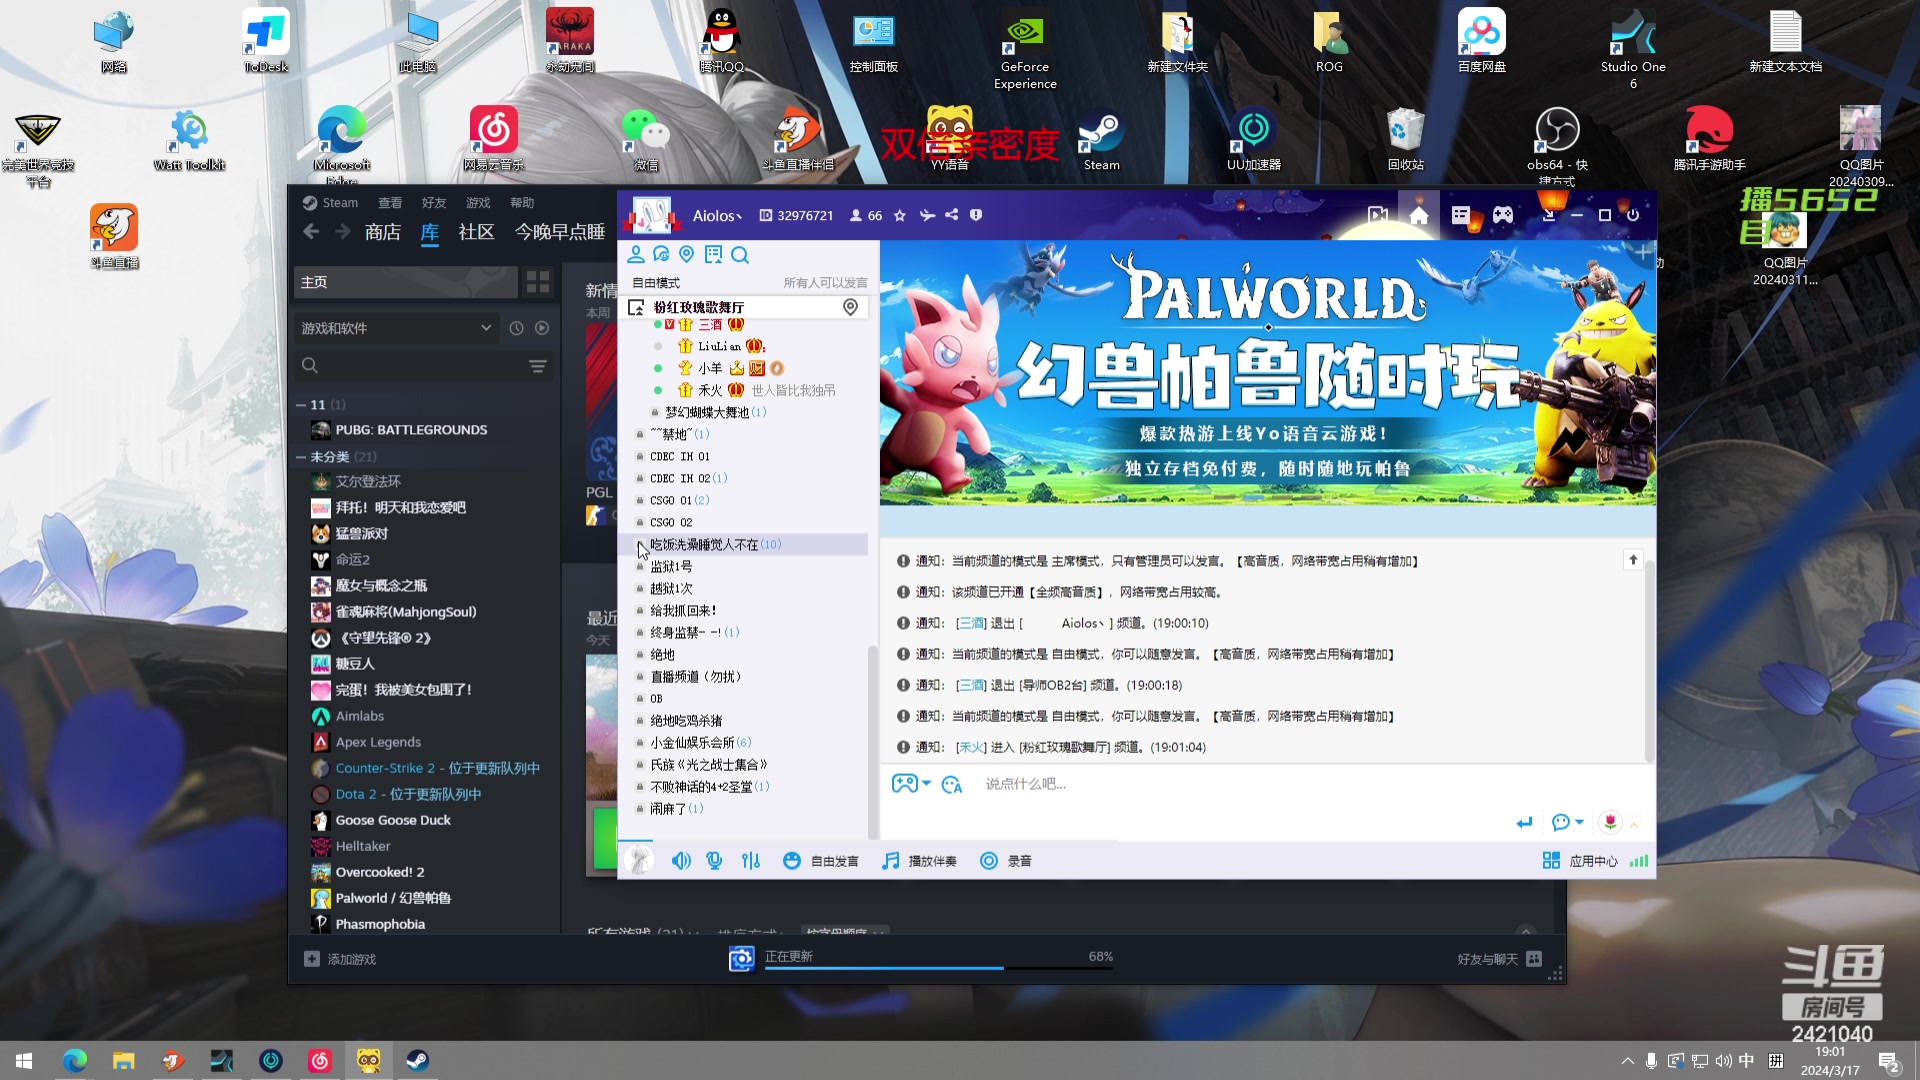The width and height of the screenshot is (1920, 1080).
Task: Select the 录音 recording tool in YY
Action: (x=1006, y=860)
